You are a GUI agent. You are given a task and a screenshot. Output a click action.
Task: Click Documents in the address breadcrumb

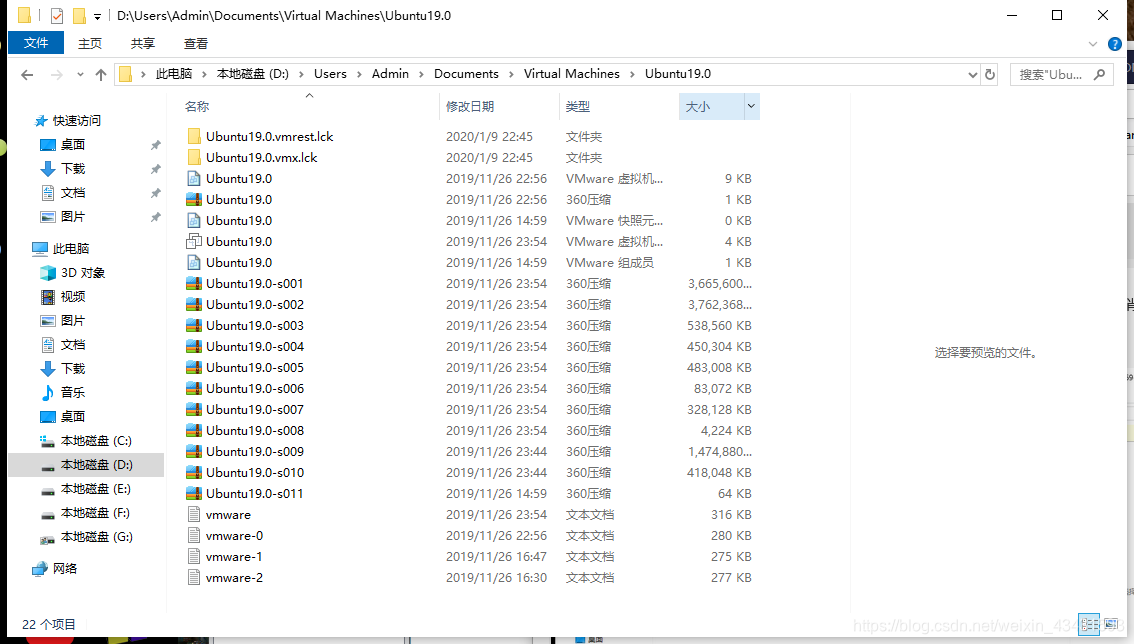click(466, 74)
